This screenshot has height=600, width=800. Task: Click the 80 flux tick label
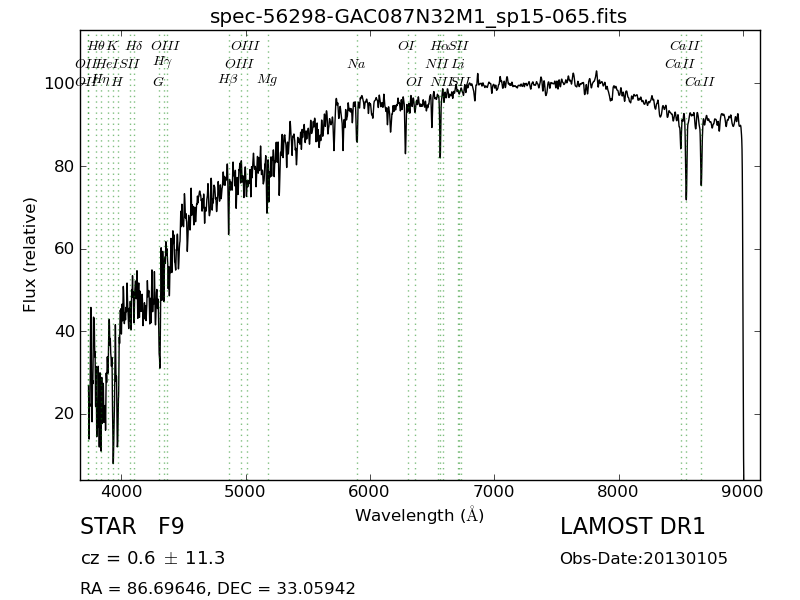pyautogui.click(x=64, y=166)
